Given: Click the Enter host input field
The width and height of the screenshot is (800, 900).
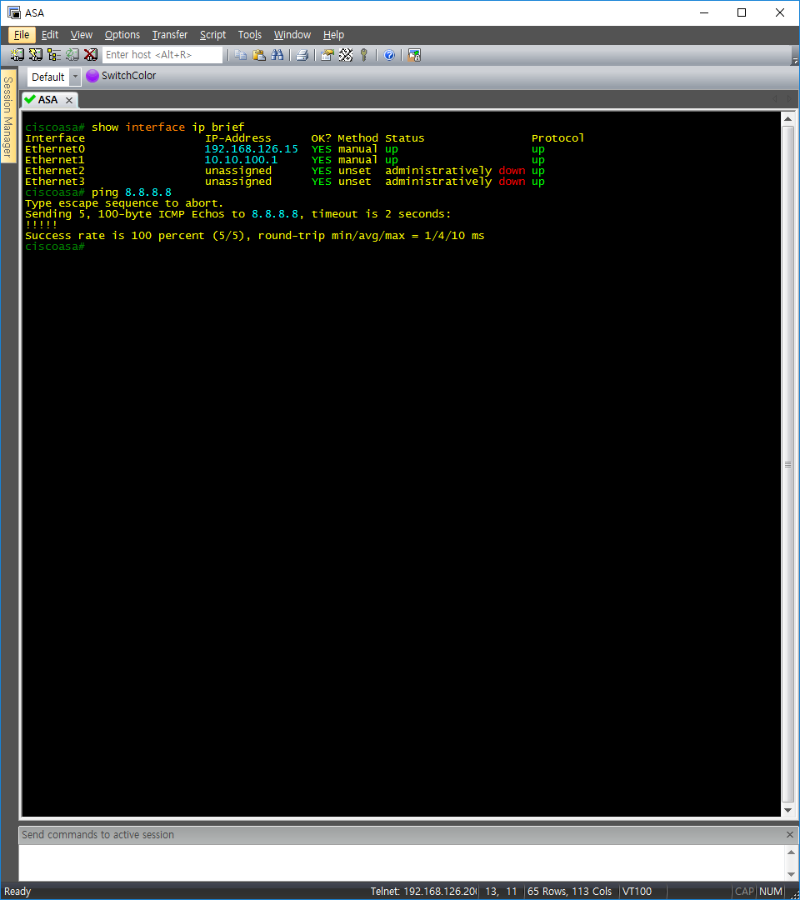Looking at the screenshot, I should [x=162, y=55].
